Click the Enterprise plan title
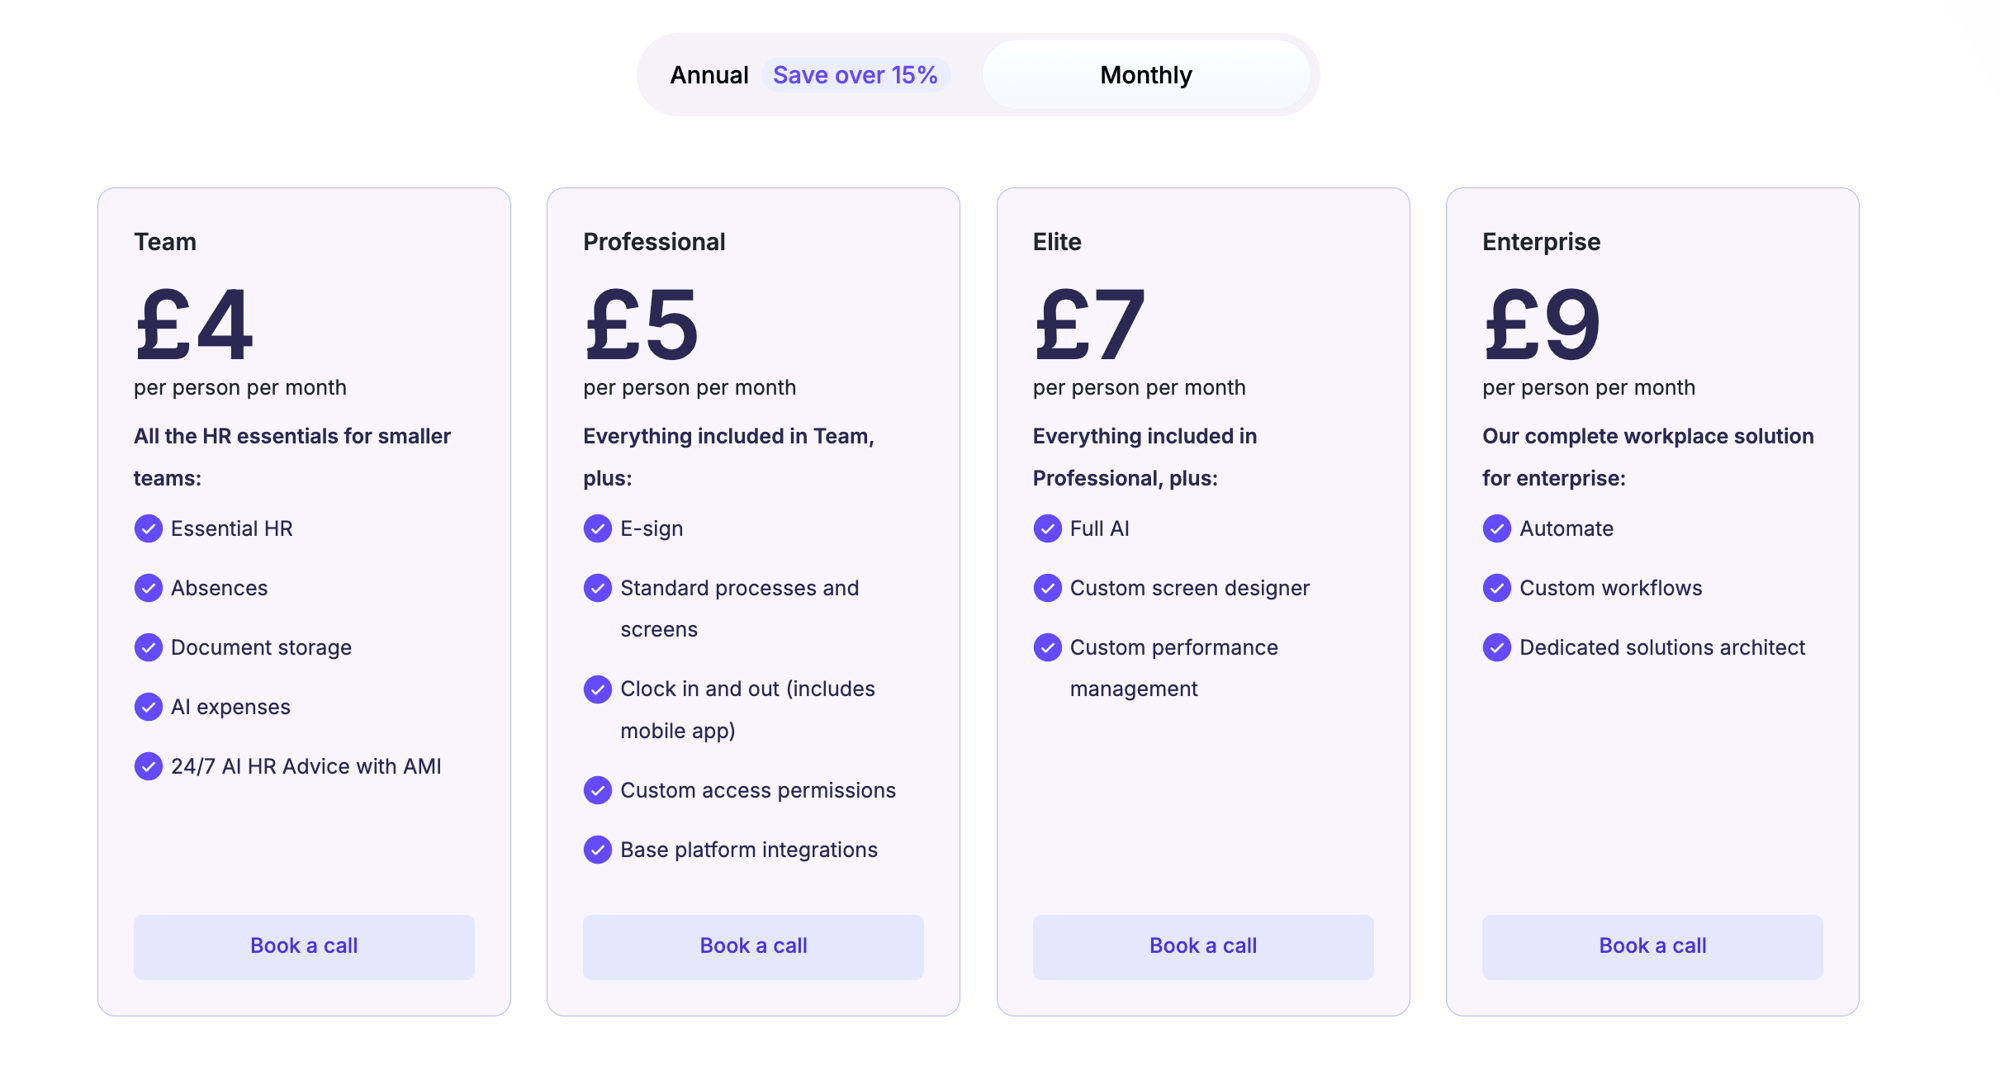 click(1541, 242)
